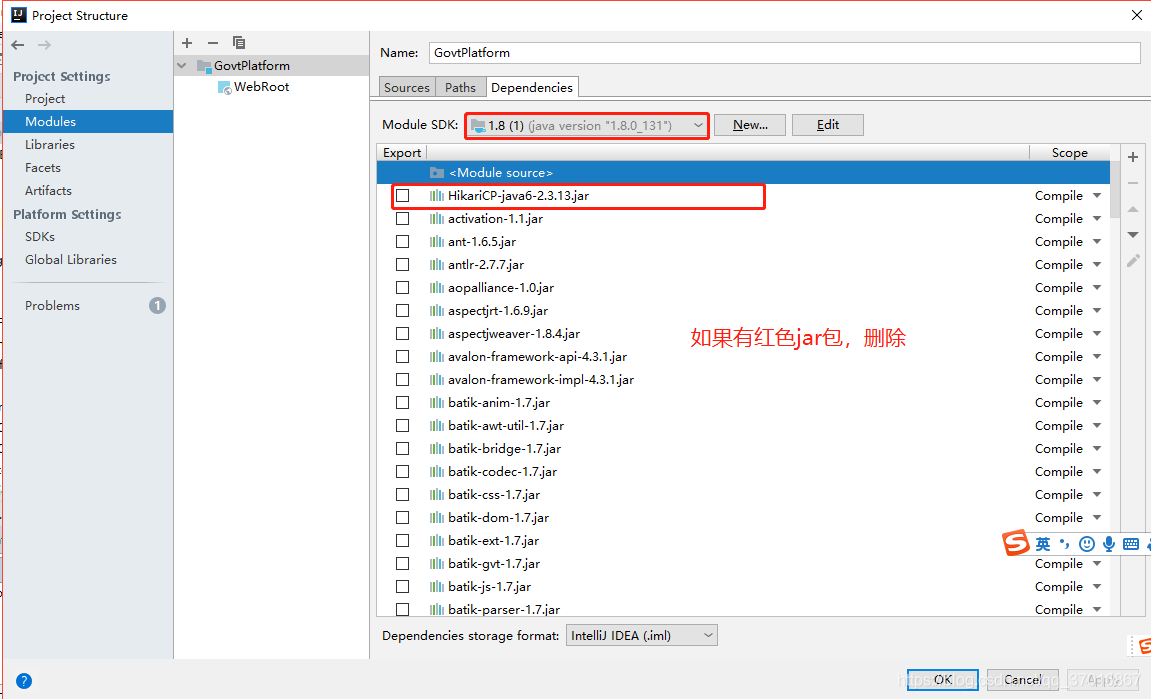Check Export for aopalliance-1.0.jar
Image resolution: width=1151 pixels, height=699 pixels.
(x=402, y=287)
